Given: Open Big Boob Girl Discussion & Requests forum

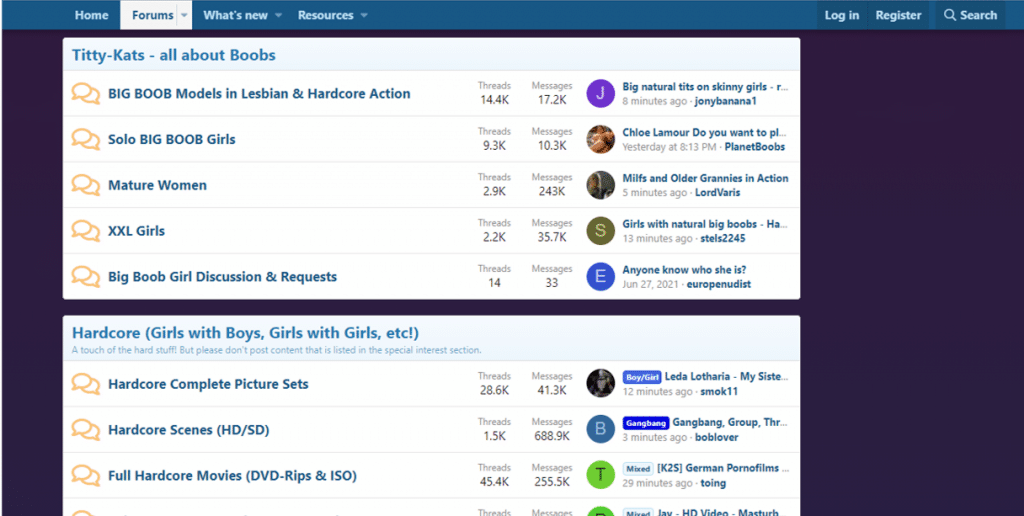Looking at the screenshot, I should coord(223,276).
